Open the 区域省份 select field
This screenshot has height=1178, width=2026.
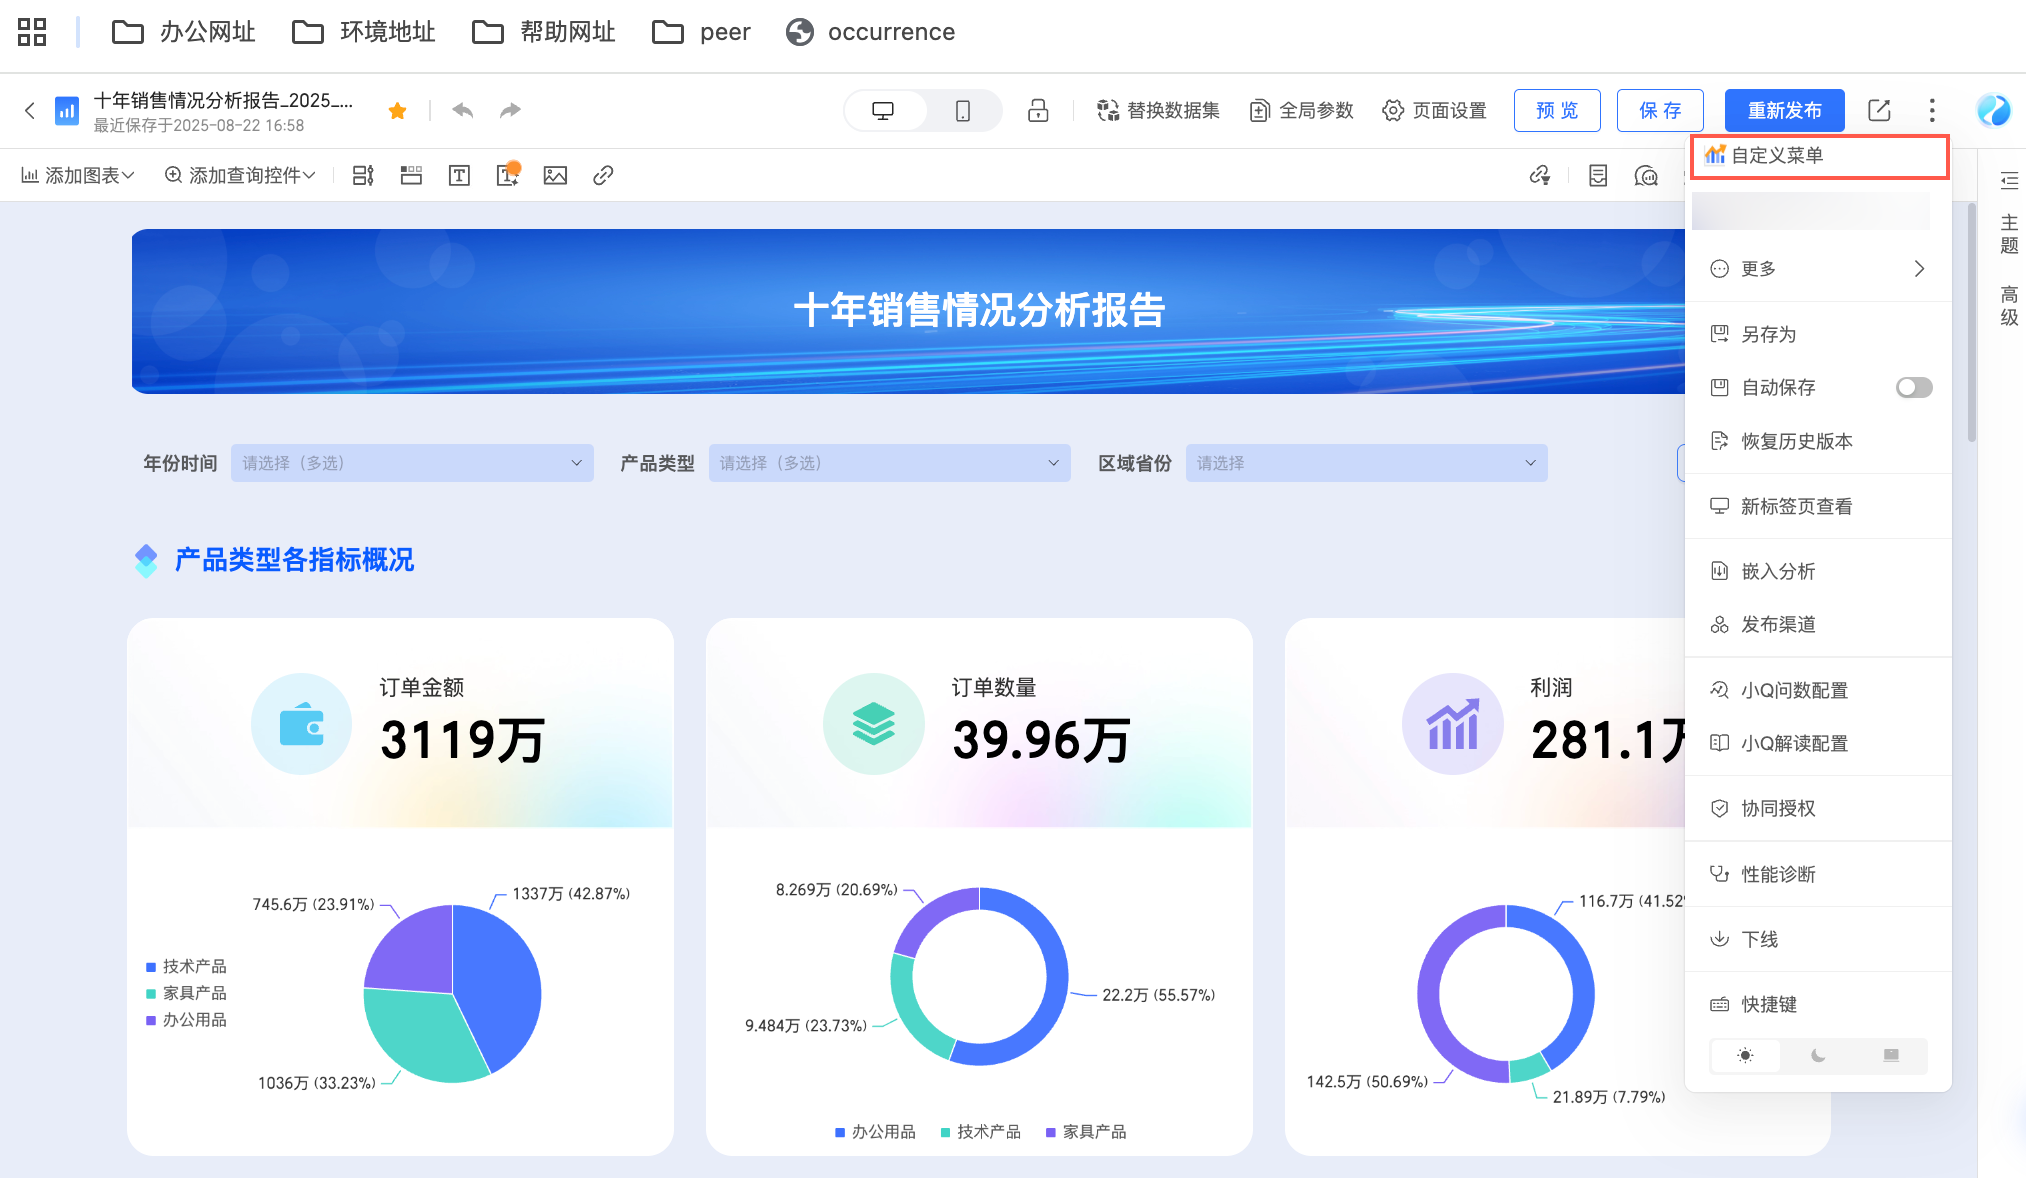(x=1366, y=463)
